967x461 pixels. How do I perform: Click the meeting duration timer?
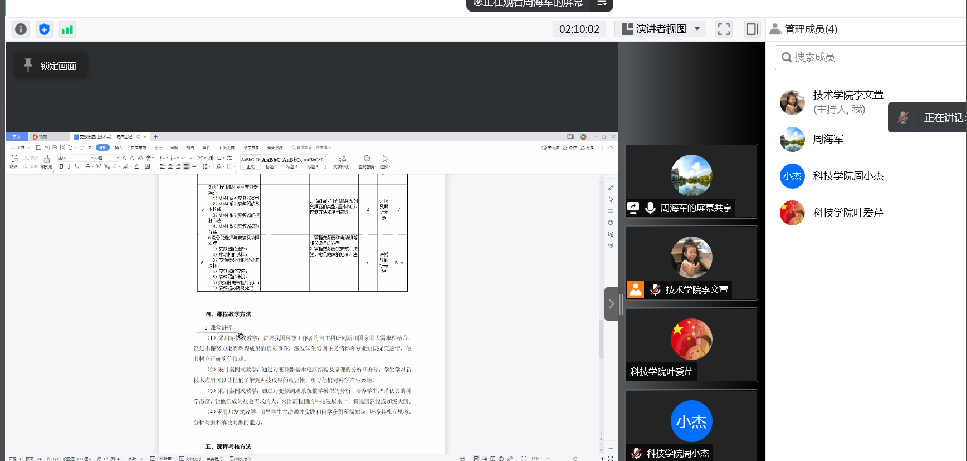point(579,29)
